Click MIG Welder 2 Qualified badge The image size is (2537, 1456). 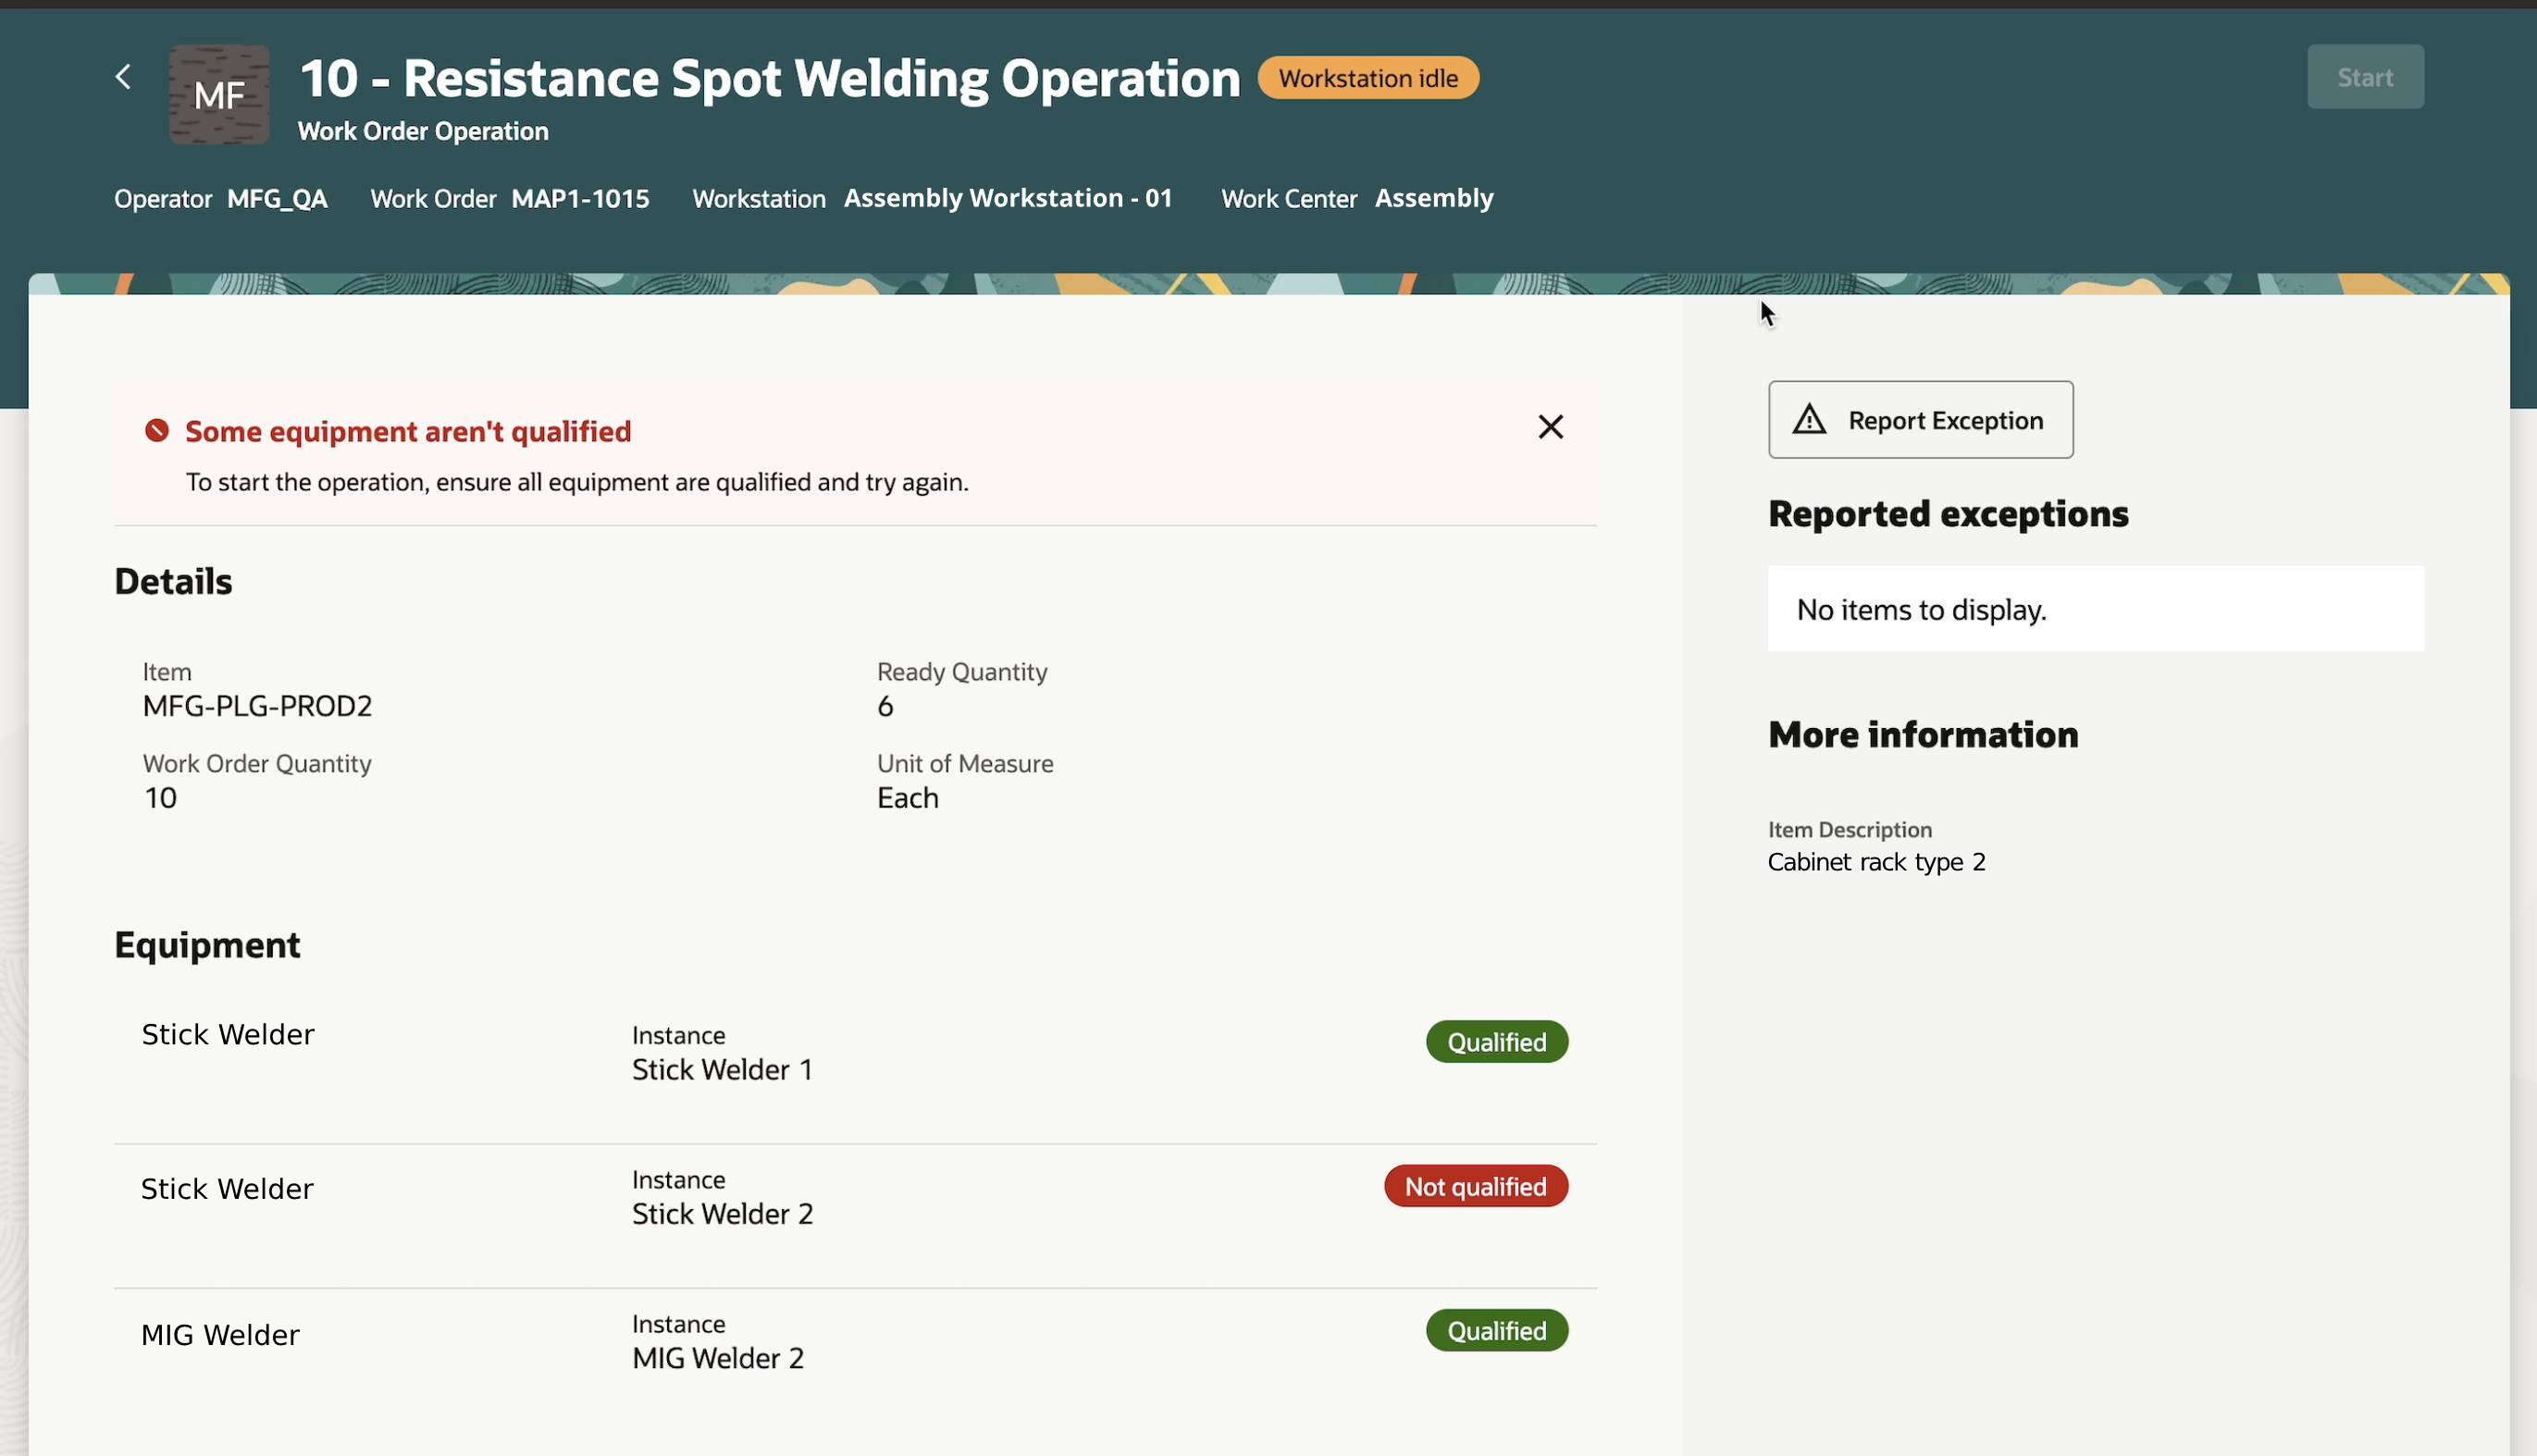pyautogui.click(x=1496, y=1331)
